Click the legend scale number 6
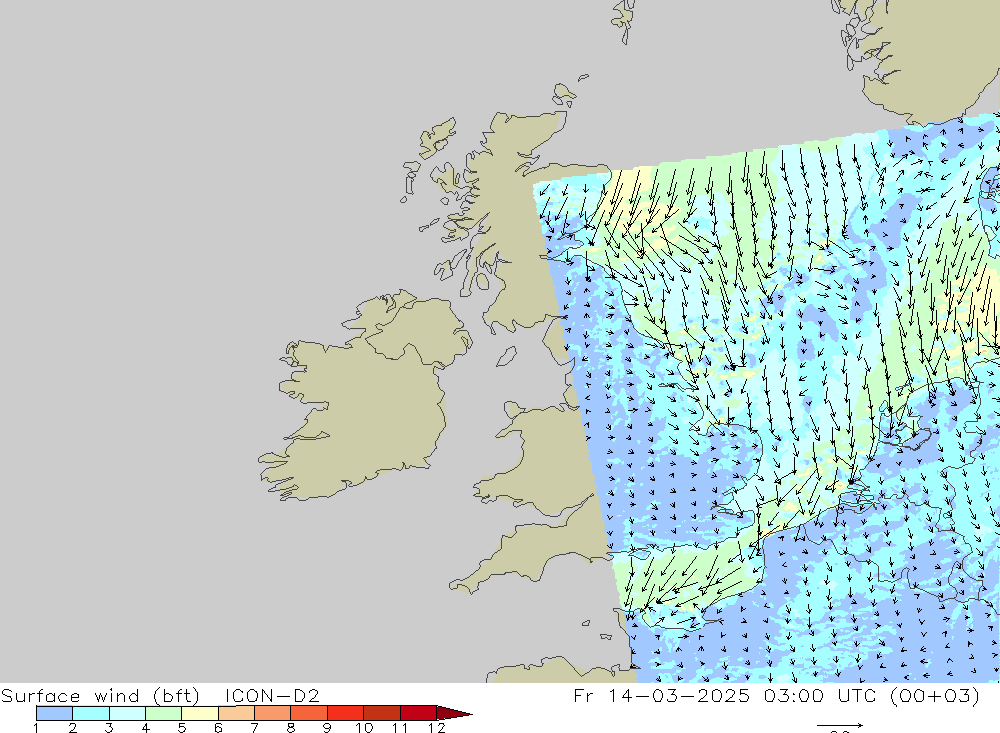Image resolution: width=1000 pixels, height=733 pixels. pos(218,728)
